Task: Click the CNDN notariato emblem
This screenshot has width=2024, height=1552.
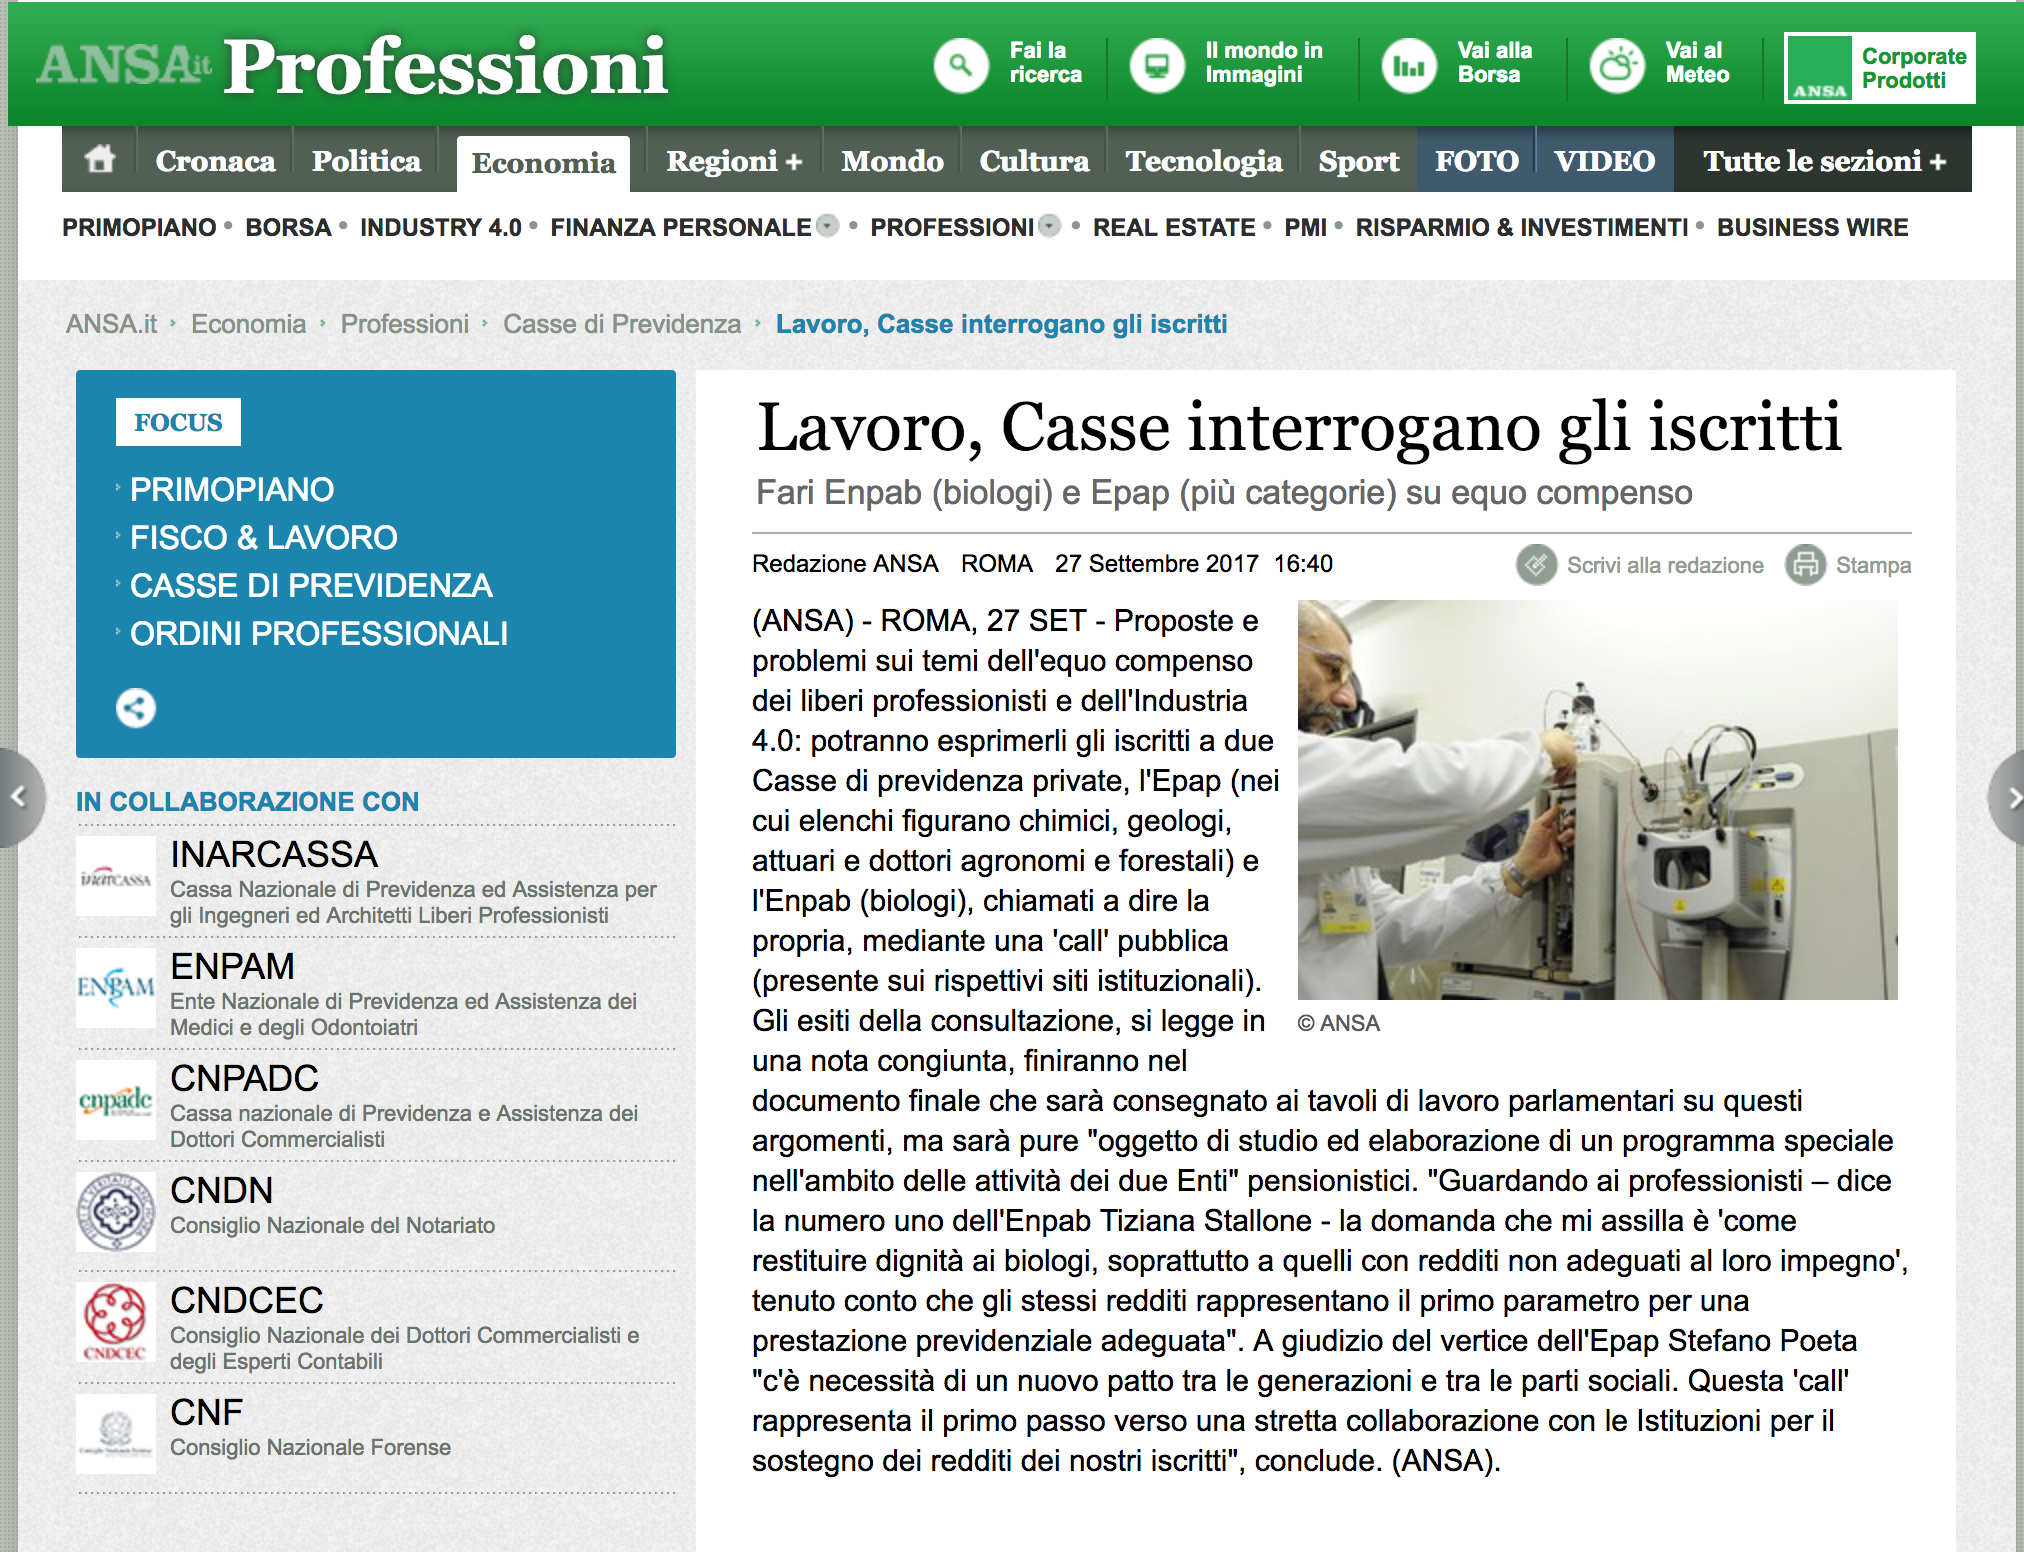Action: [116, 1212]
